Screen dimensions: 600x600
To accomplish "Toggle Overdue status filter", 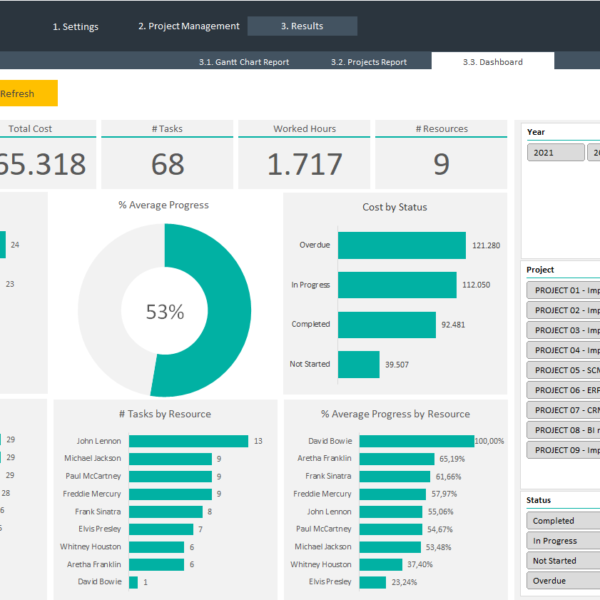I will (562, 581).
